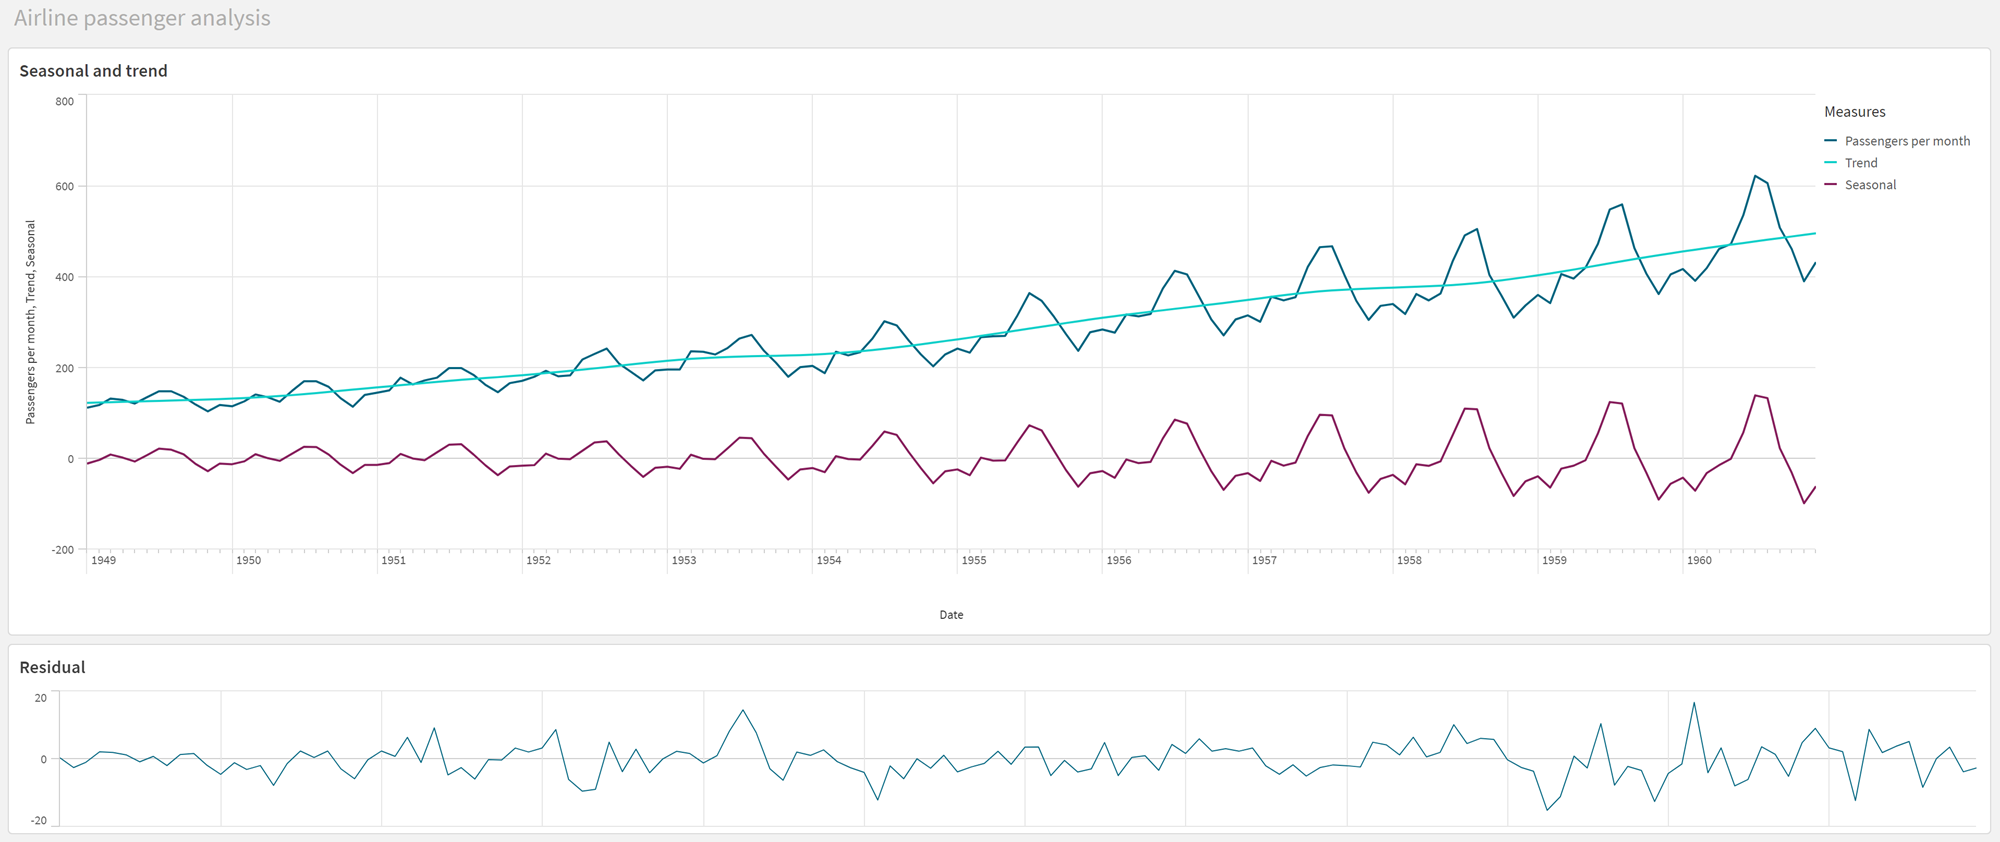Click the Residual chart title

click(52, 667)
